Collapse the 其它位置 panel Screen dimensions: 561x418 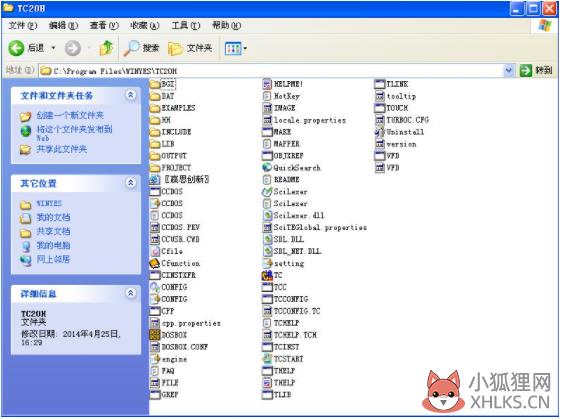tap(131, 183)
